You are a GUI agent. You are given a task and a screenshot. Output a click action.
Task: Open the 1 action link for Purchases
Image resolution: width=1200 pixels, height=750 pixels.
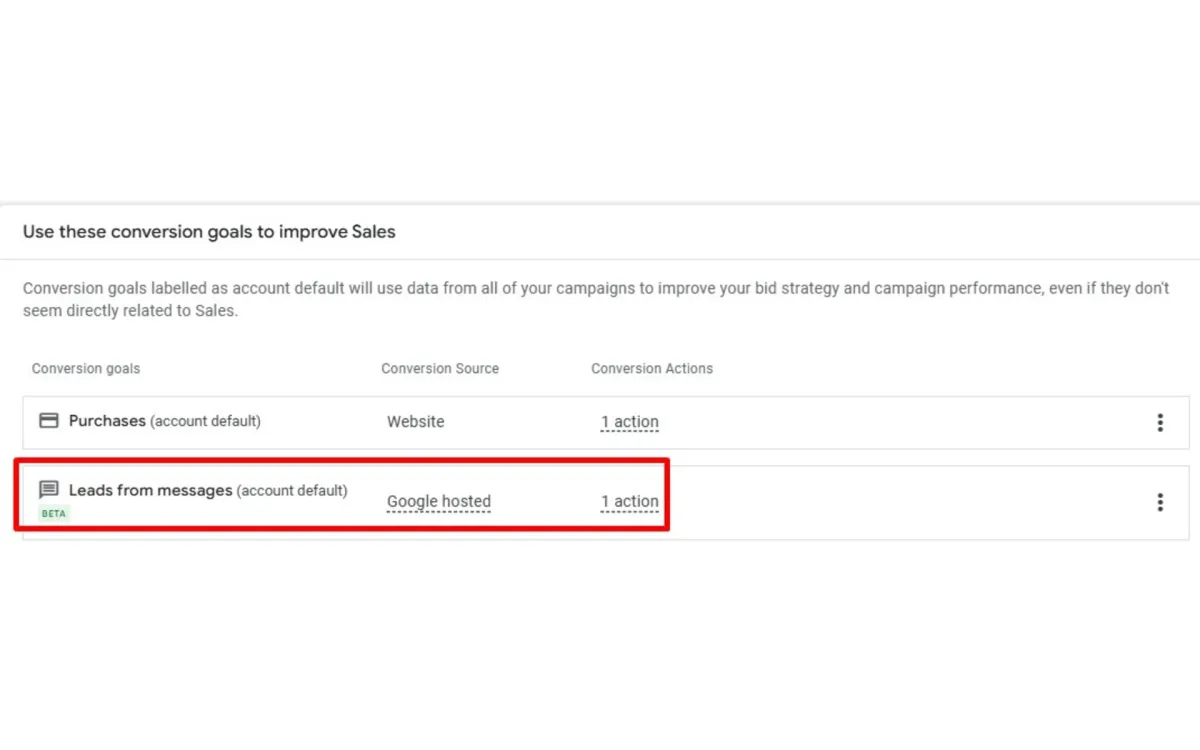pyautogui.click(x=629, y=421)
